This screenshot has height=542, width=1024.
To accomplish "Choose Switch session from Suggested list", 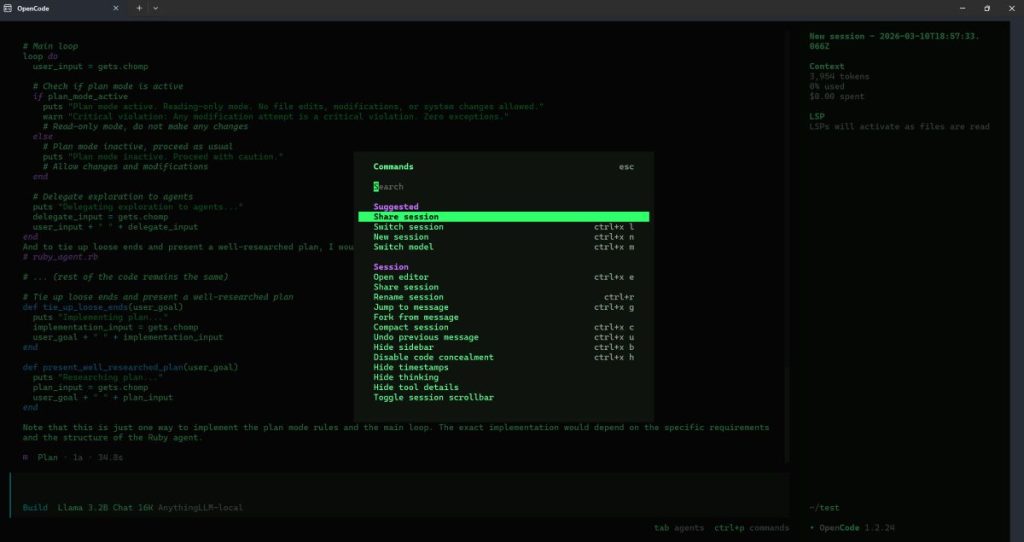I will 408,227.
